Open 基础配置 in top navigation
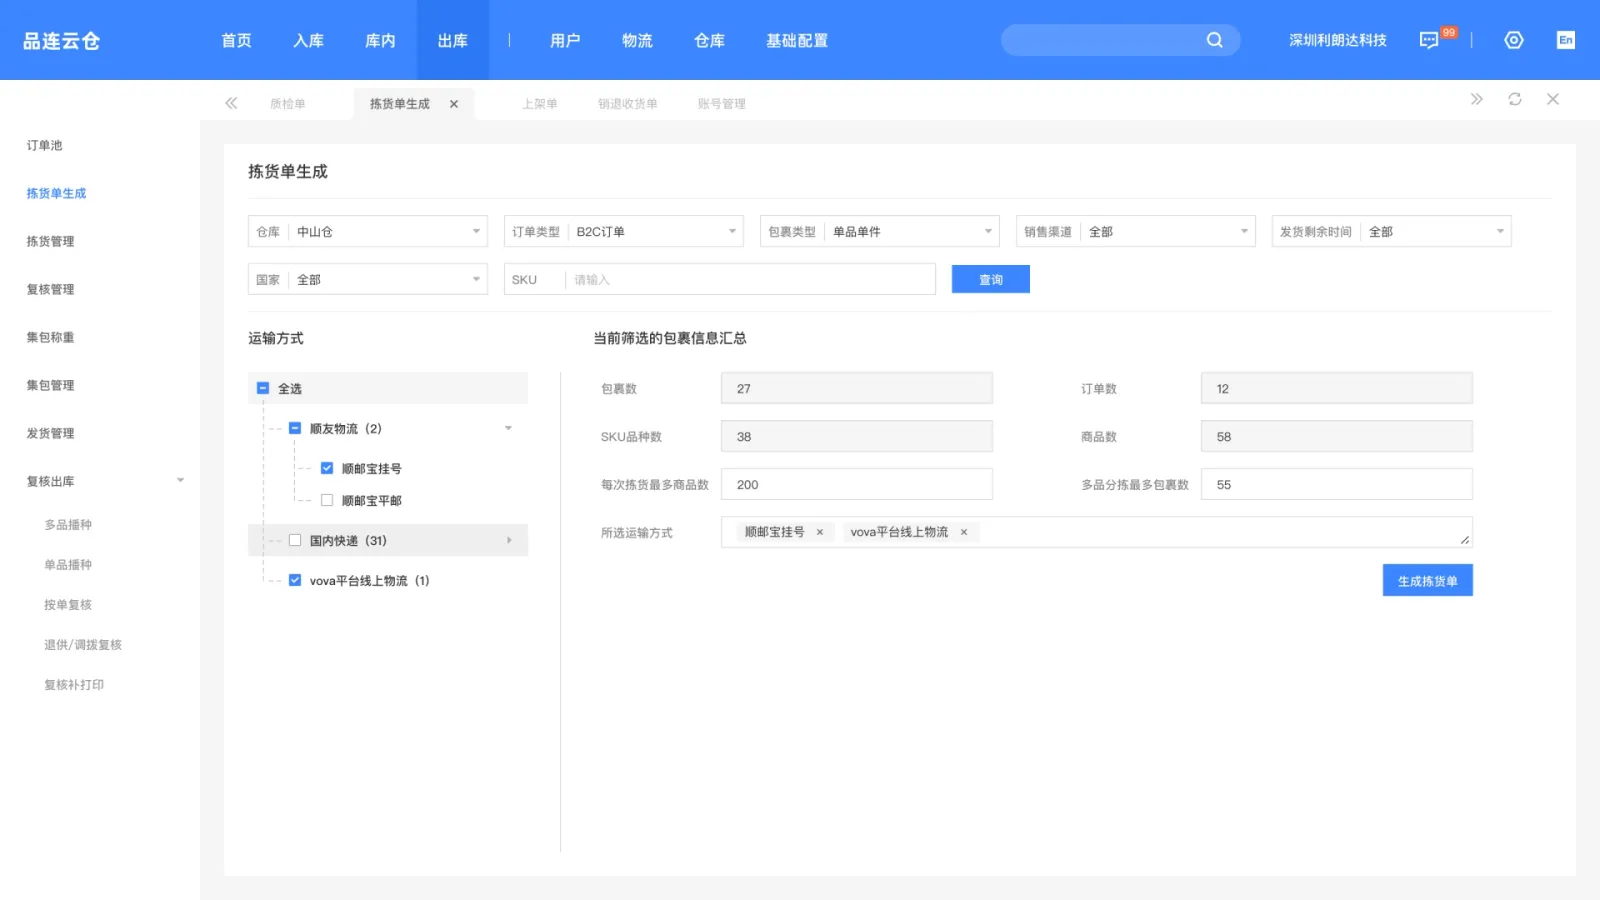1600x900 pixels. click(x=797, y=40)
